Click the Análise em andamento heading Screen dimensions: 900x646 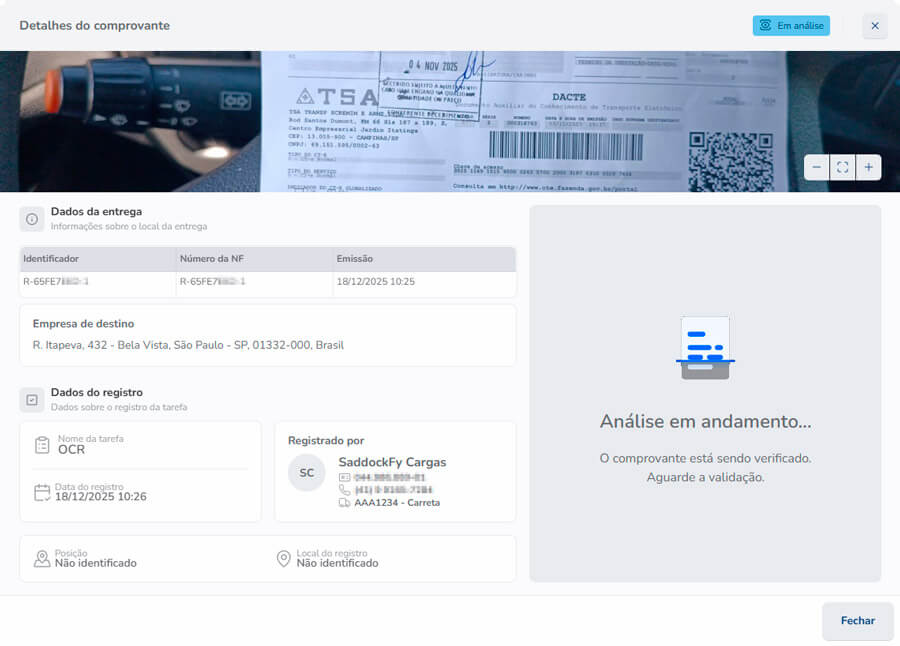click(705, 421)
